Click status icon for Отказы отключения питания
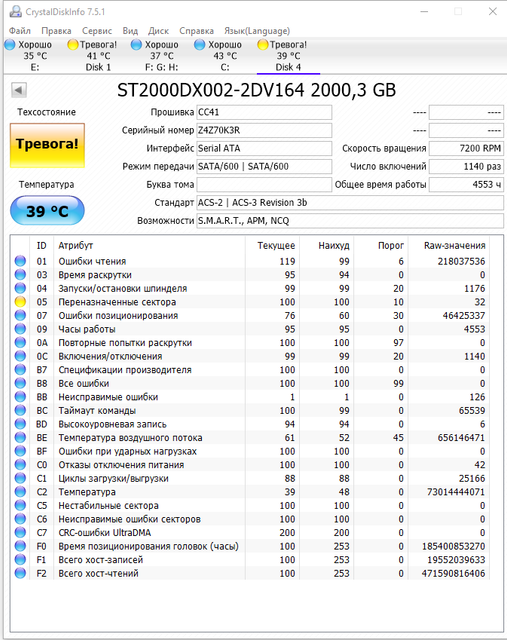Screen dimensions: 507x640 pos(20,464)
